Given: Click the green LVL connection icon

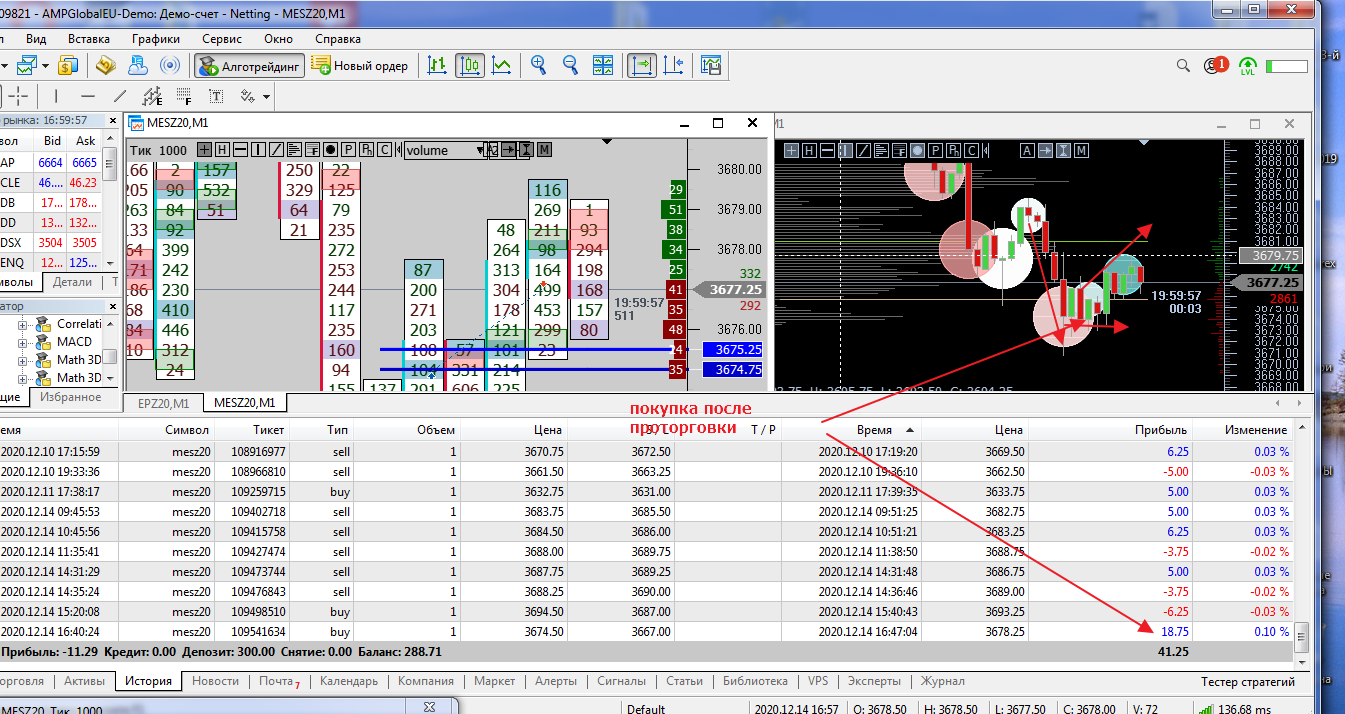Looking at the screenshot, I should (x=1248, y=66).
